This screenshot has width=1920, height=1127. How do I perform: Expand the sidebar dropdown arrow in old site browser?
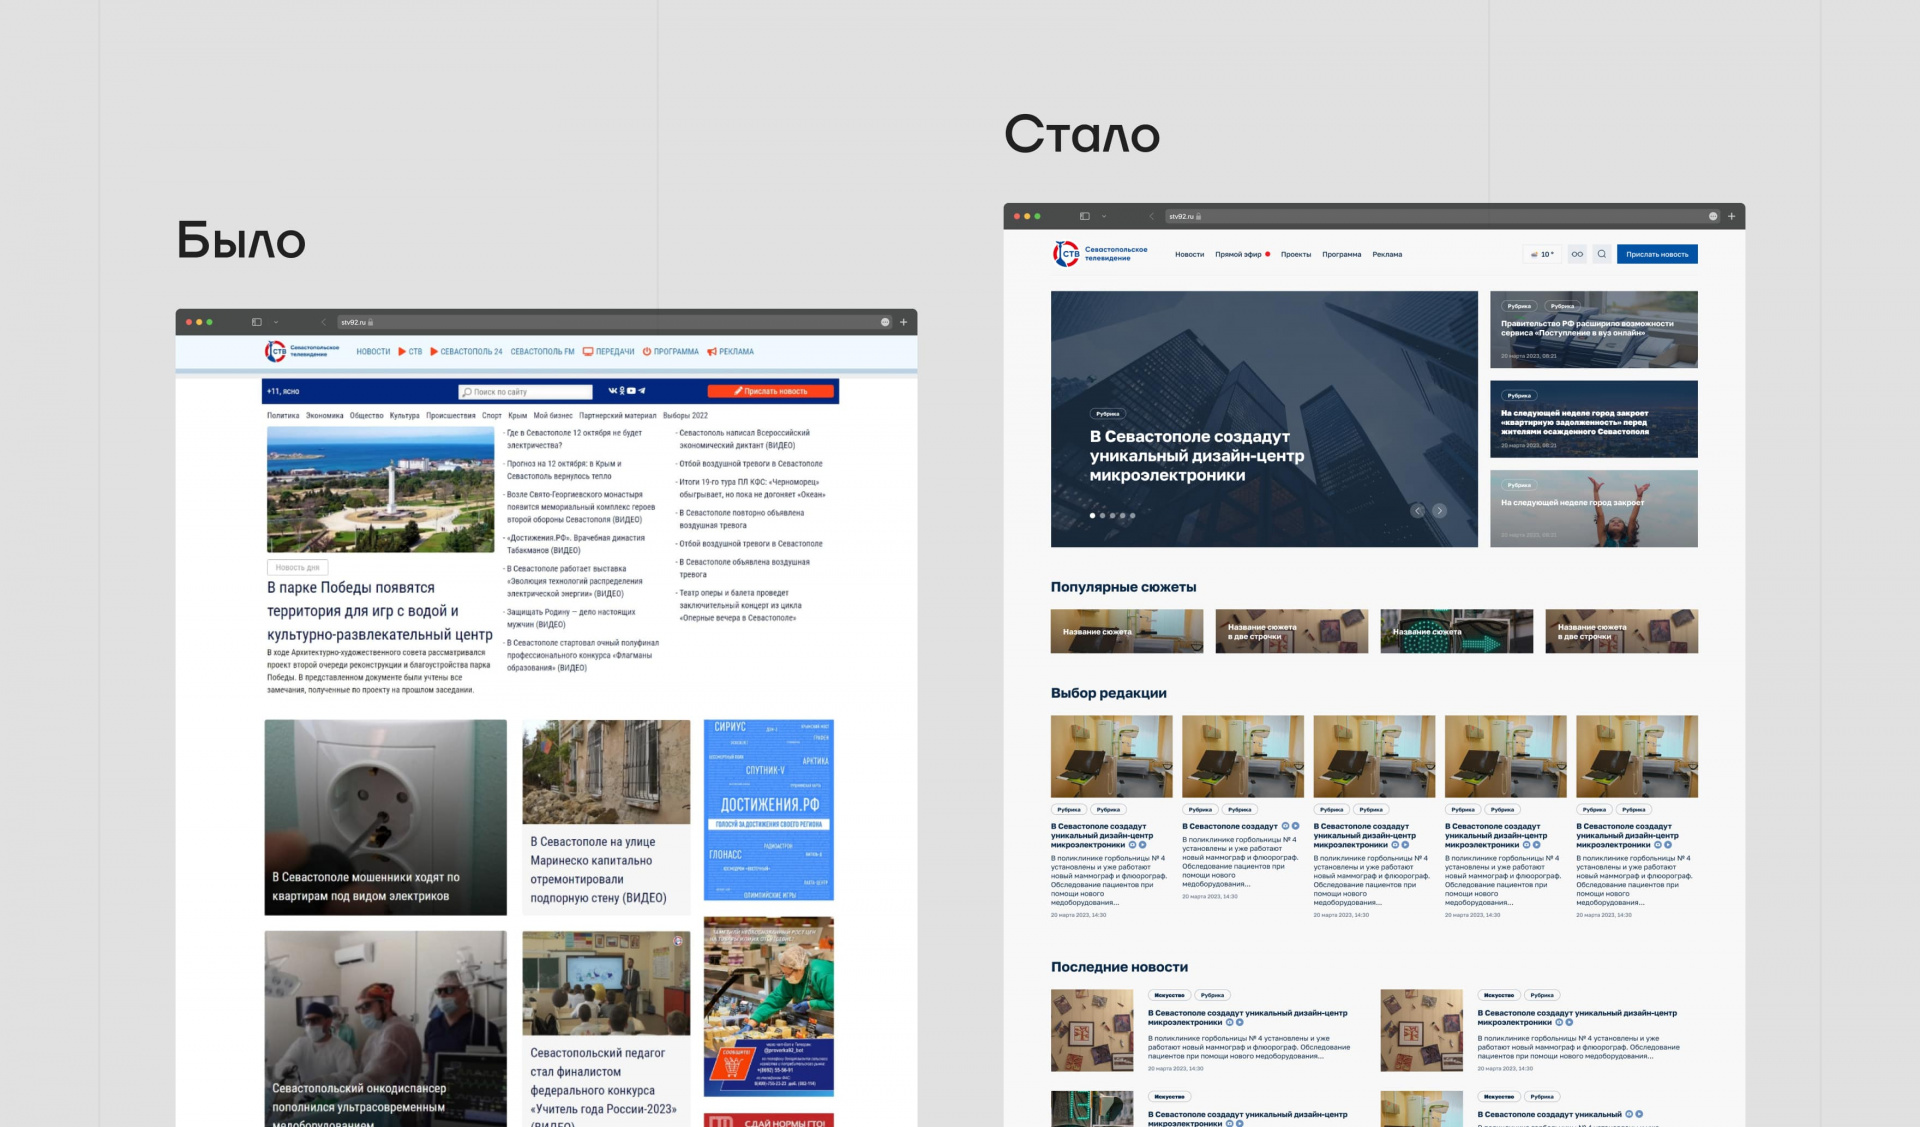pyautogui.click(x=276, y=322)
